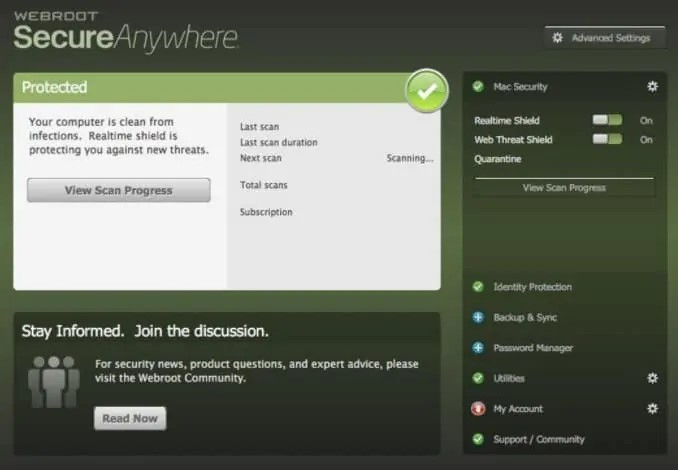Screen dimensions: 678x470
Task: Toggle the Web Threat Shield switch
Action: pos(607,139)
